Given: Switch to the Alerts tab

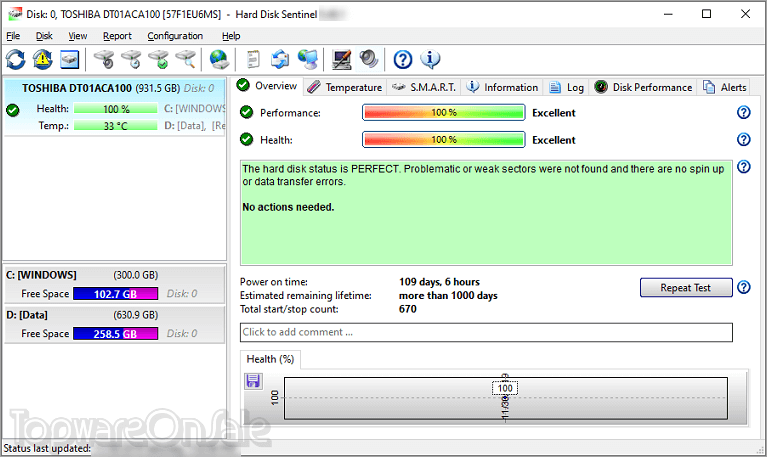Looking at the screenshot, I should click(725, 87).
